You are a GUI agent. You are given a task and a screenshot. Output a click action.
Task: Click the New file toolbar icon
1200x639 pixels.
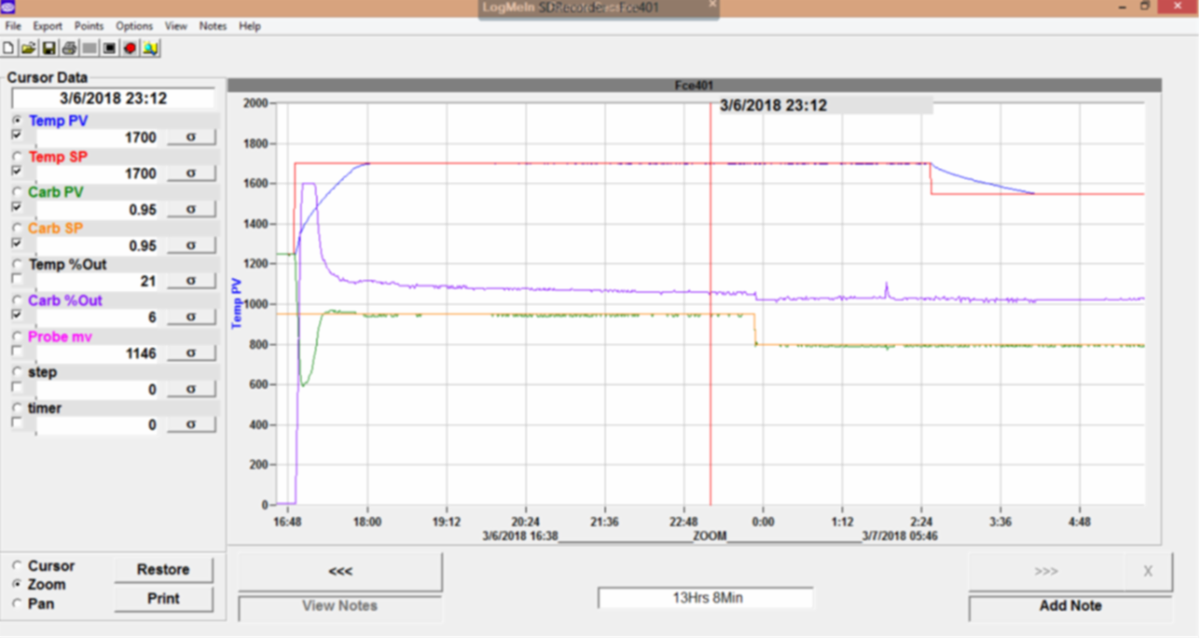pyautogui.click(x=9, y=47)
